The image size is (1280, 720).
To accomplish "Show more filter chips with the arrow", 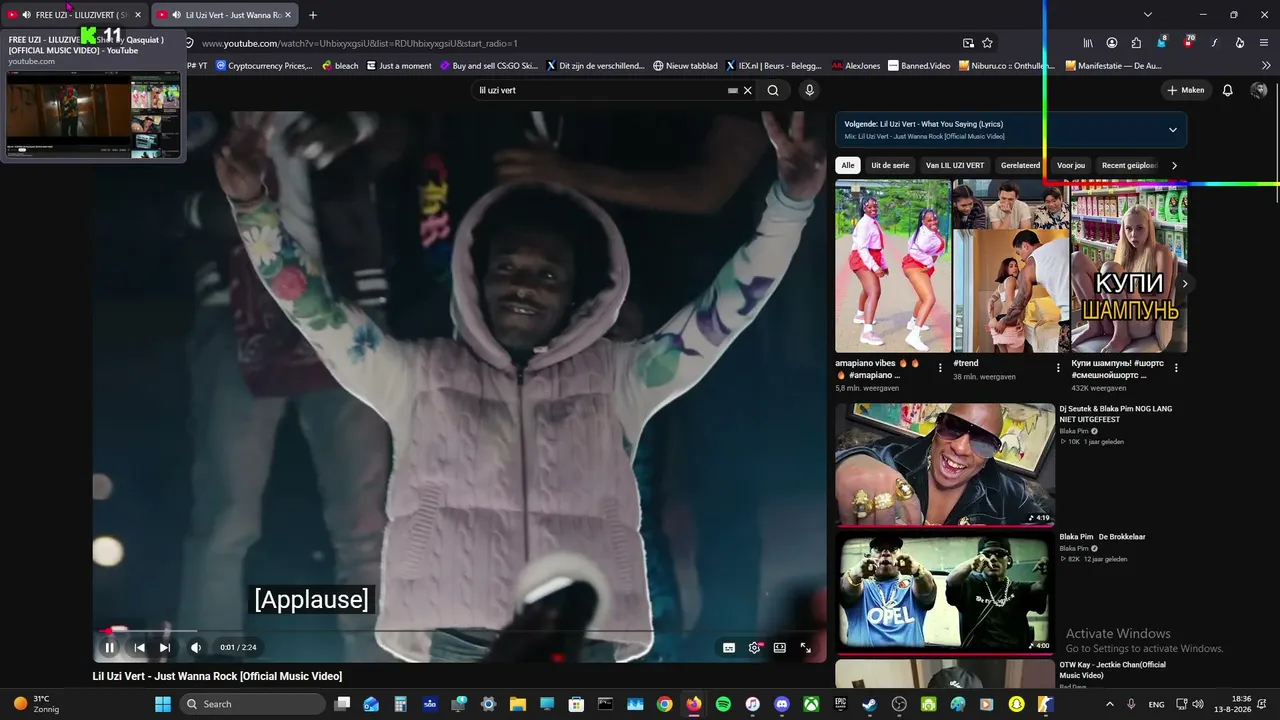I will click(x=1174, y=165).
